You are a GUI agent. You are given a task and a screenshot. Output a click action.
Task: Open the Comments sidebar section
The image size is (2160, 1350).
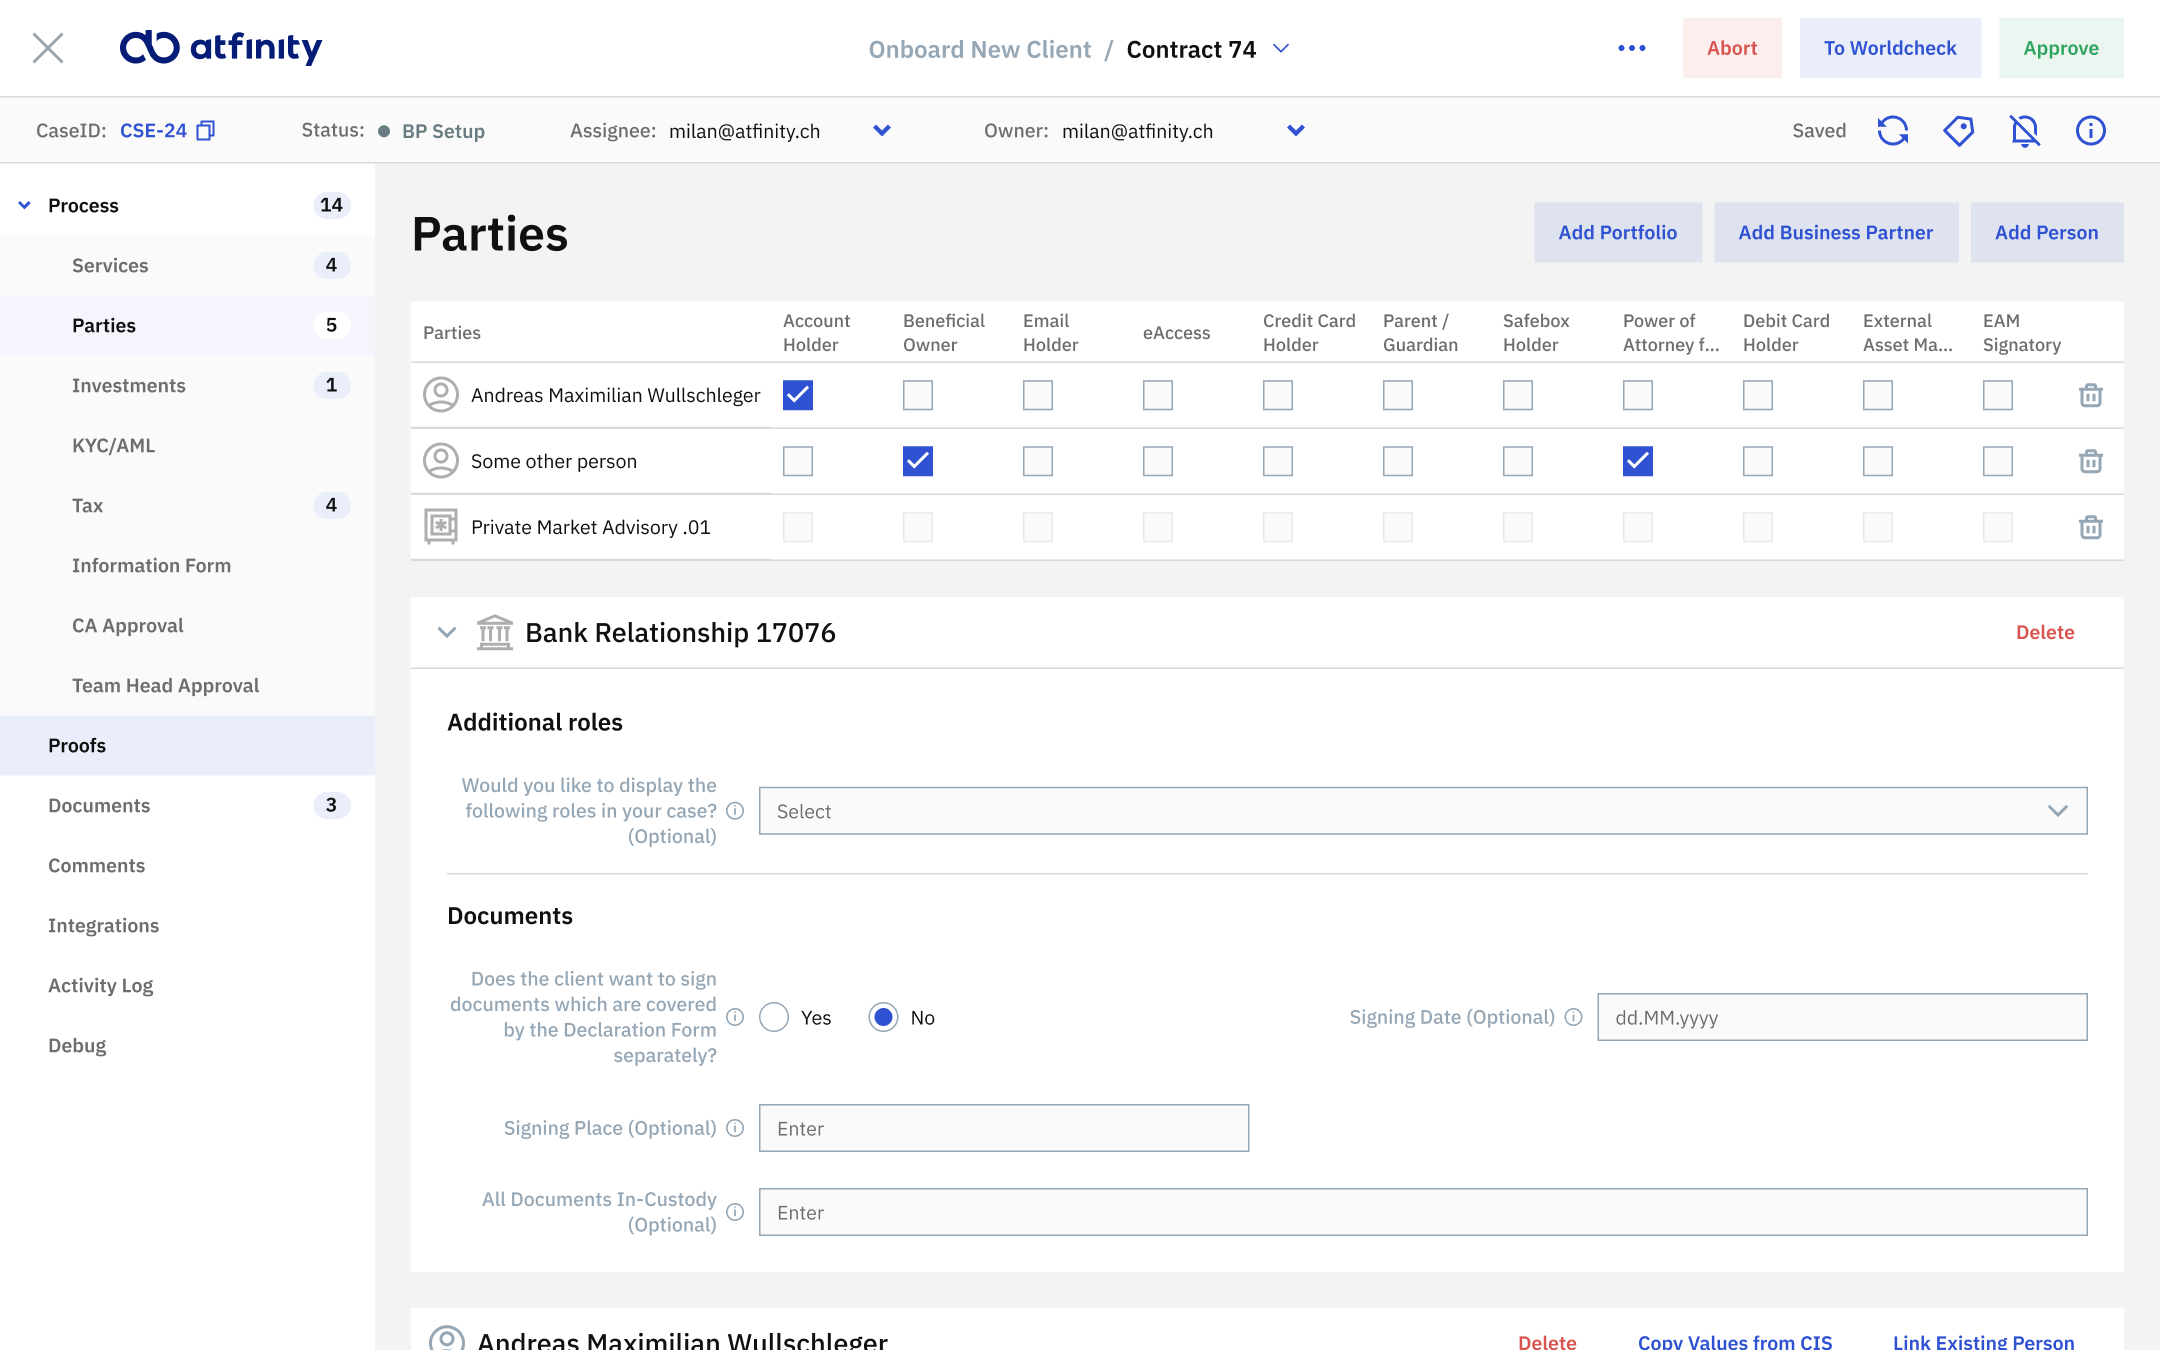pos(188,865)
